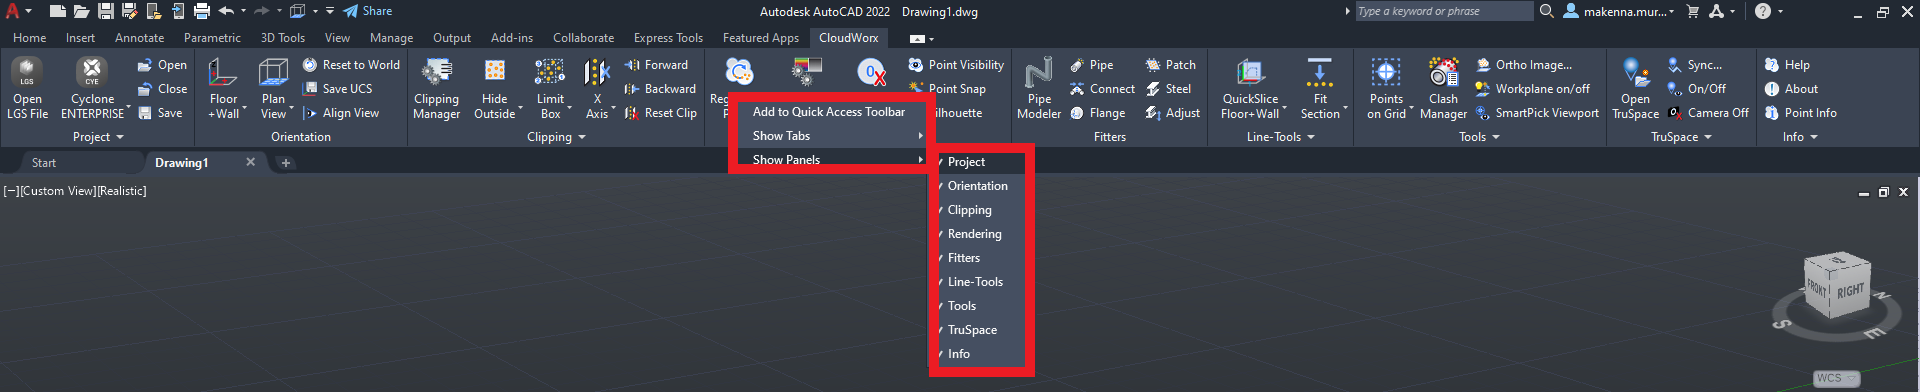Select the Fit Section tool
This screenshot has height=392, width=1920.
pos(1320,88)
